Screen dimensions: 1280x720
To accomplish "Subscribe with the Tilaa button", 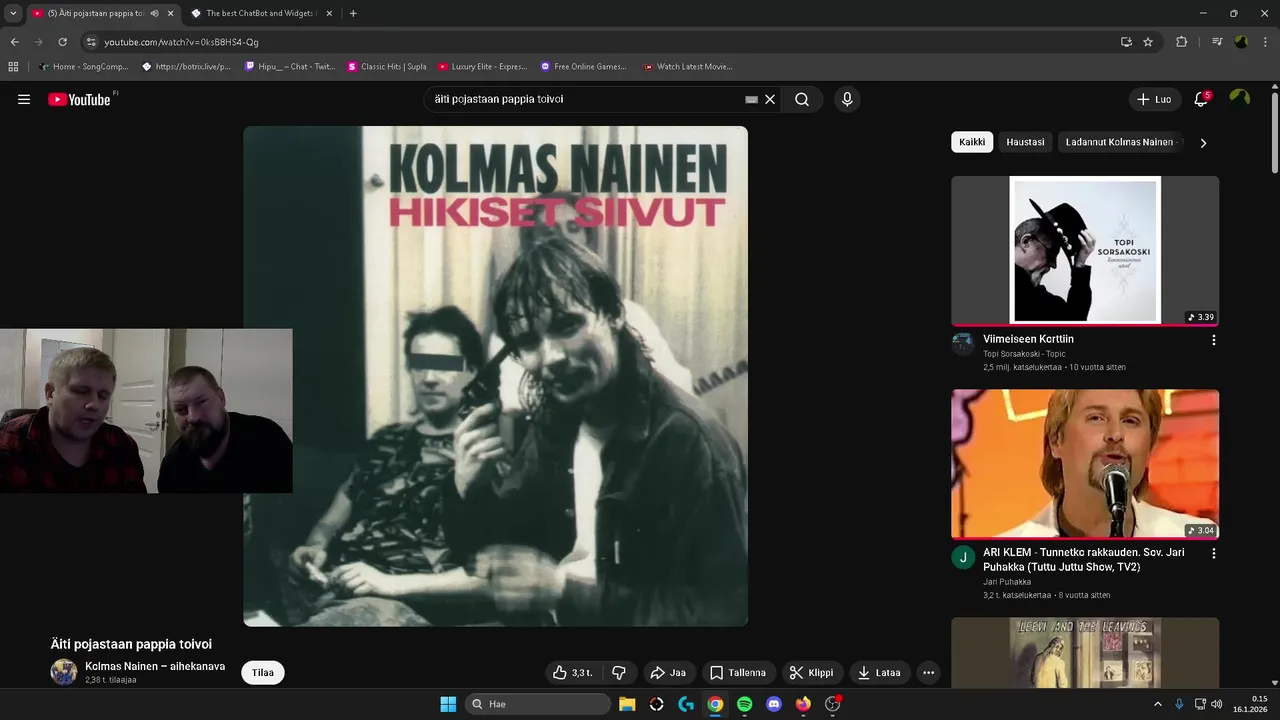I will click(x=263, y=673).
